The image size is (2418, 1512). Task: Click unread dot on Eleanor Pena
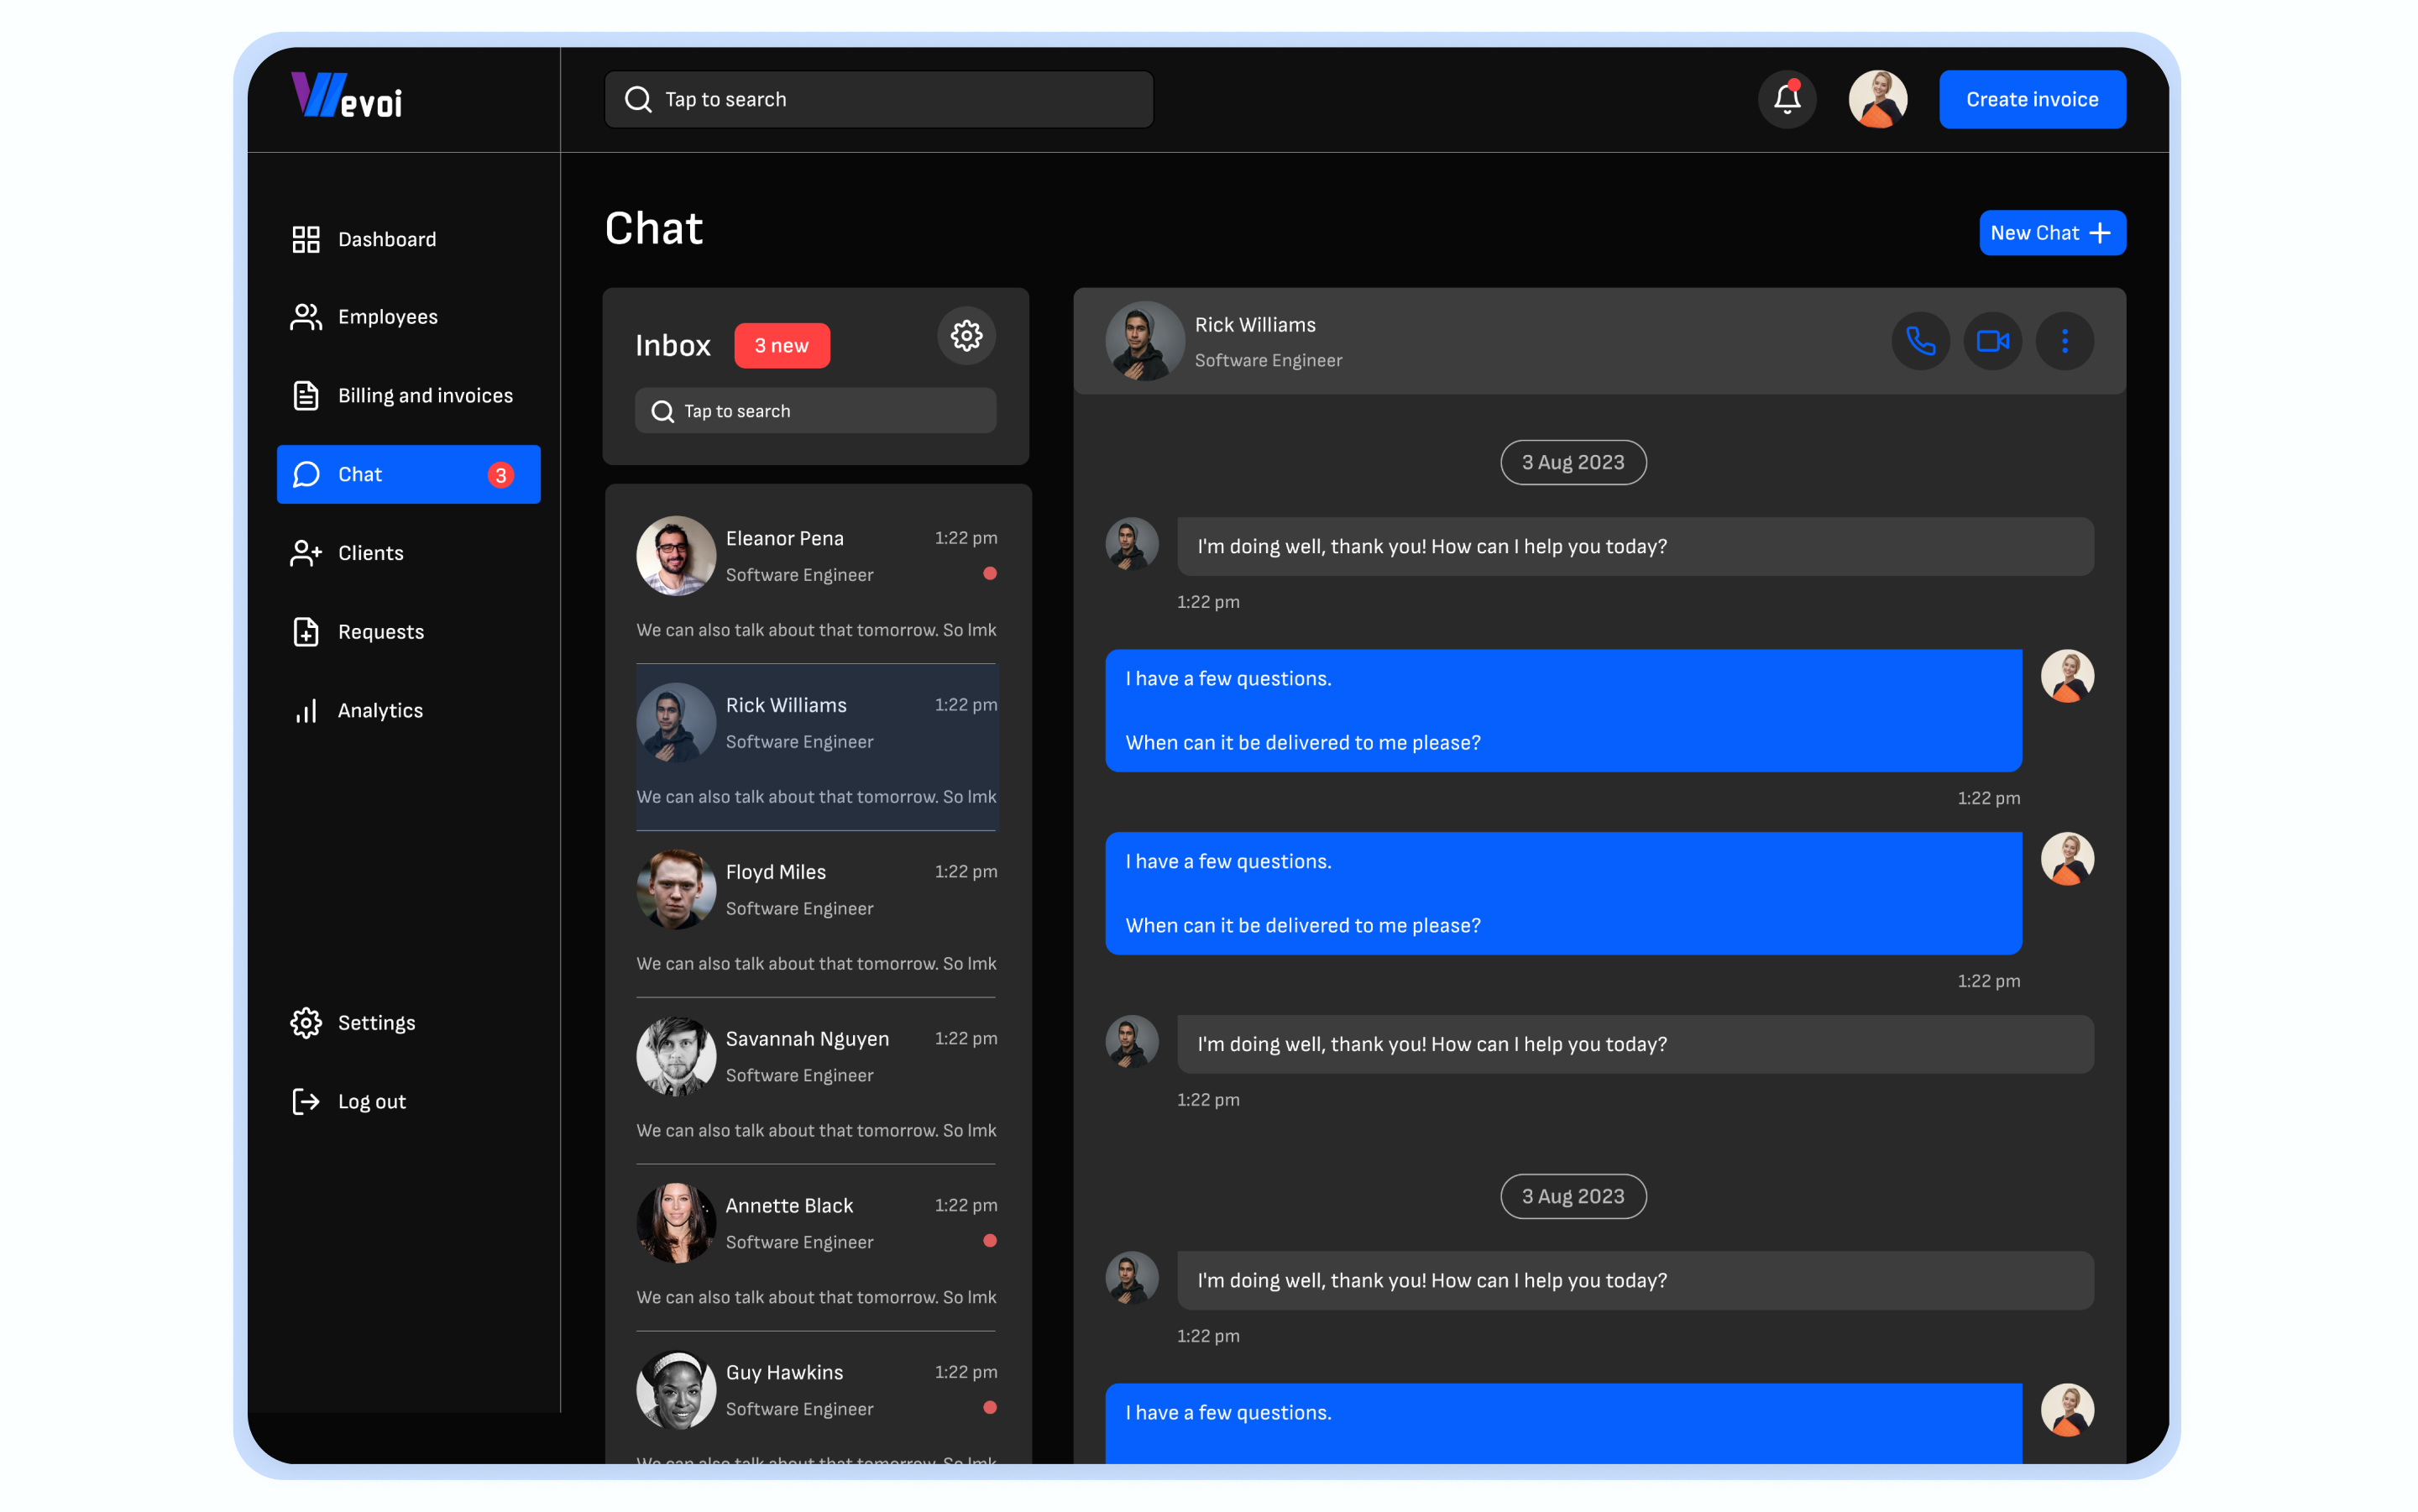coord(989,574)
